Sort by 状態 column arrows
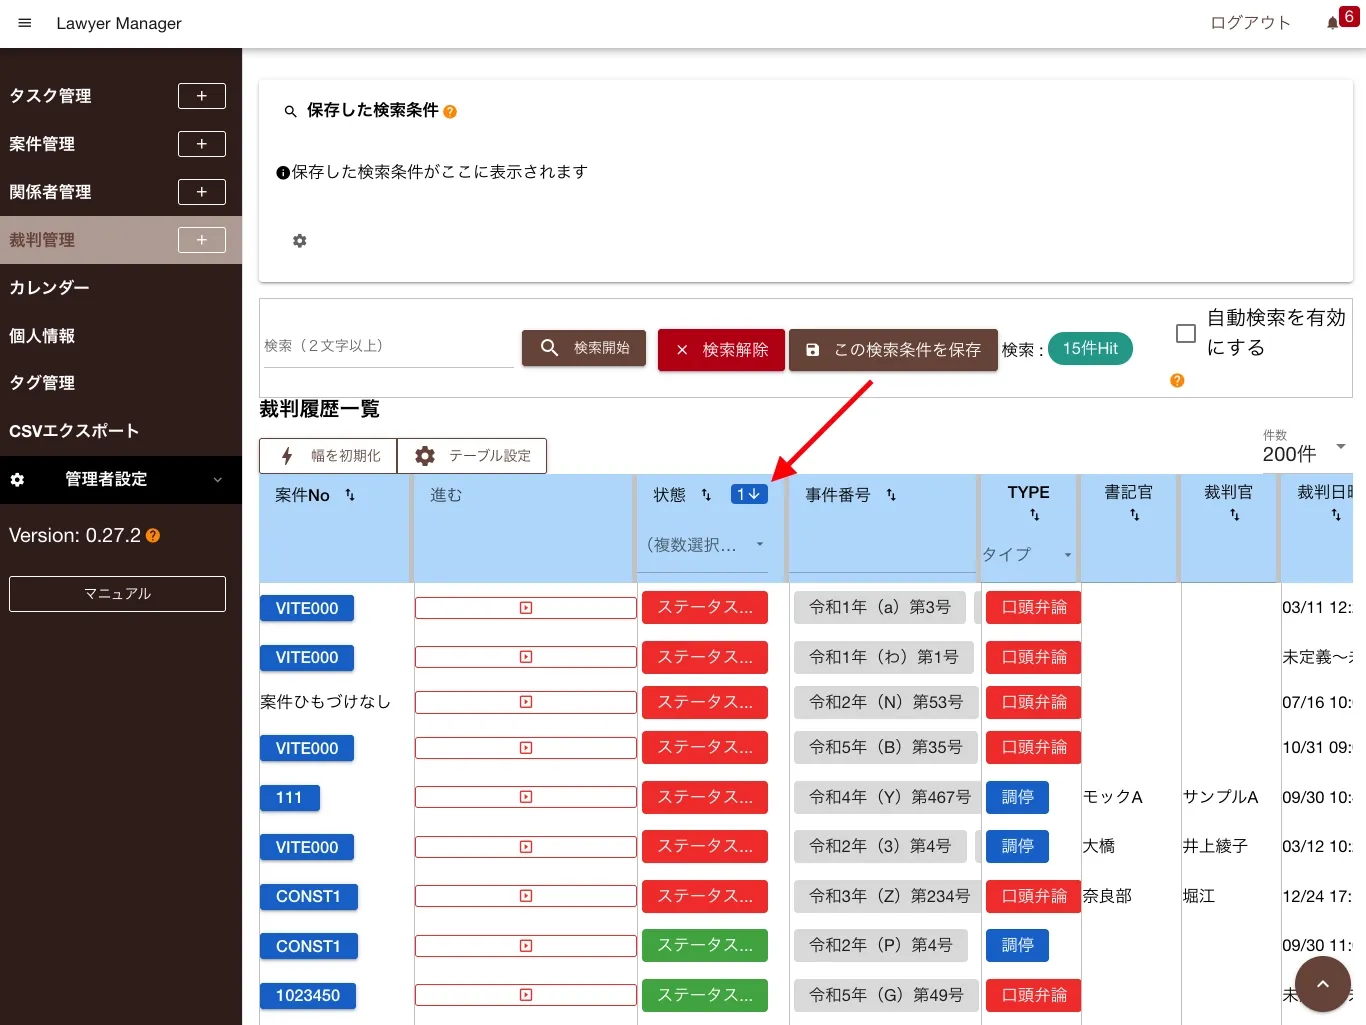This screenshot has height=1025, width=1366. click(x=706, y=495)
